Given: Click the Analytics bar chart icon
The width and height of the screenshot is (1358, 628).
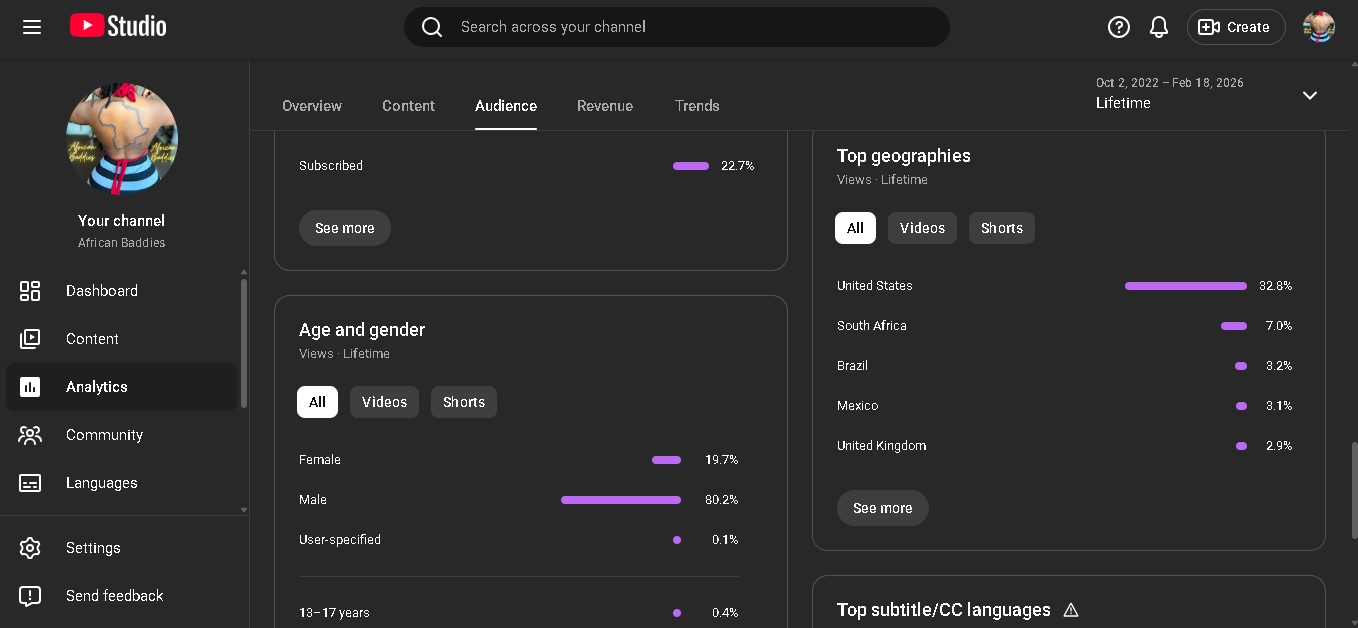Looking at the screenshot, I should (x=30, y=387).
